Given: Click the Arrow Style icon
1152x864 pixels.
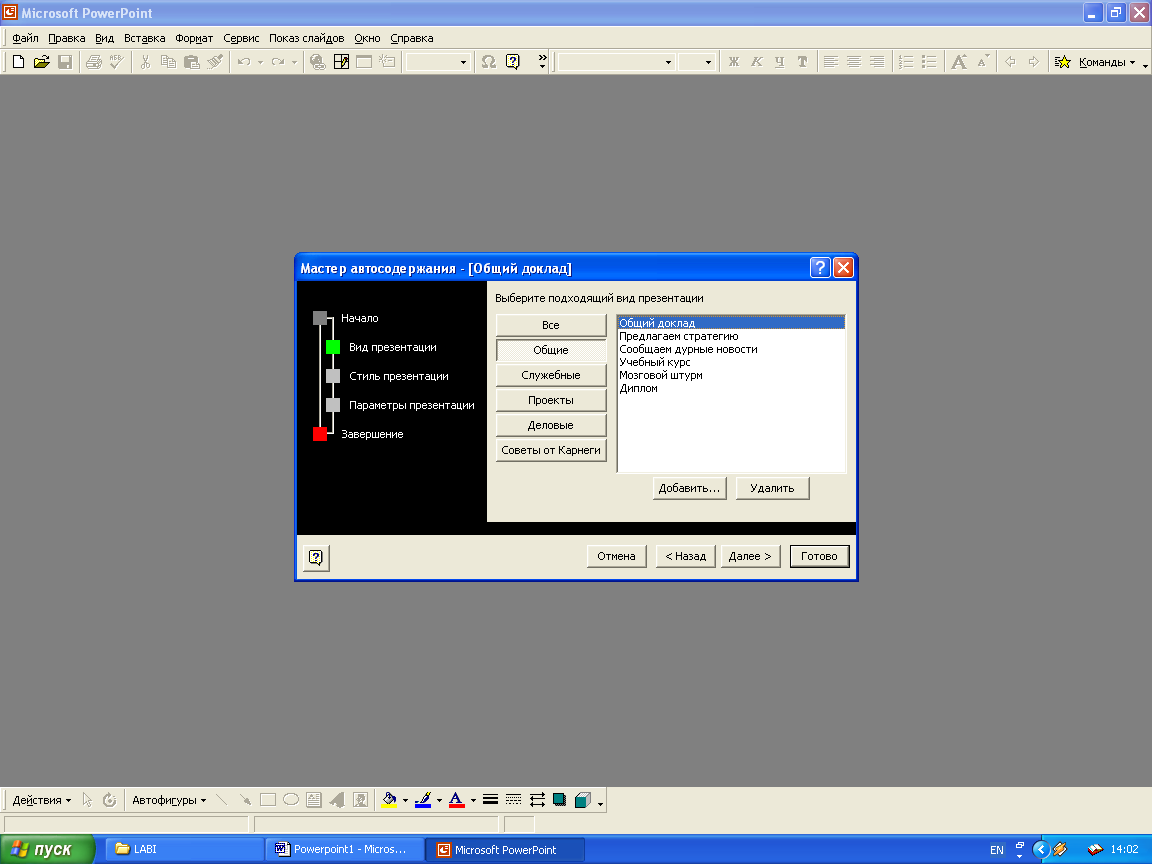Looking at the screenshot, I should tap(537, 800).
